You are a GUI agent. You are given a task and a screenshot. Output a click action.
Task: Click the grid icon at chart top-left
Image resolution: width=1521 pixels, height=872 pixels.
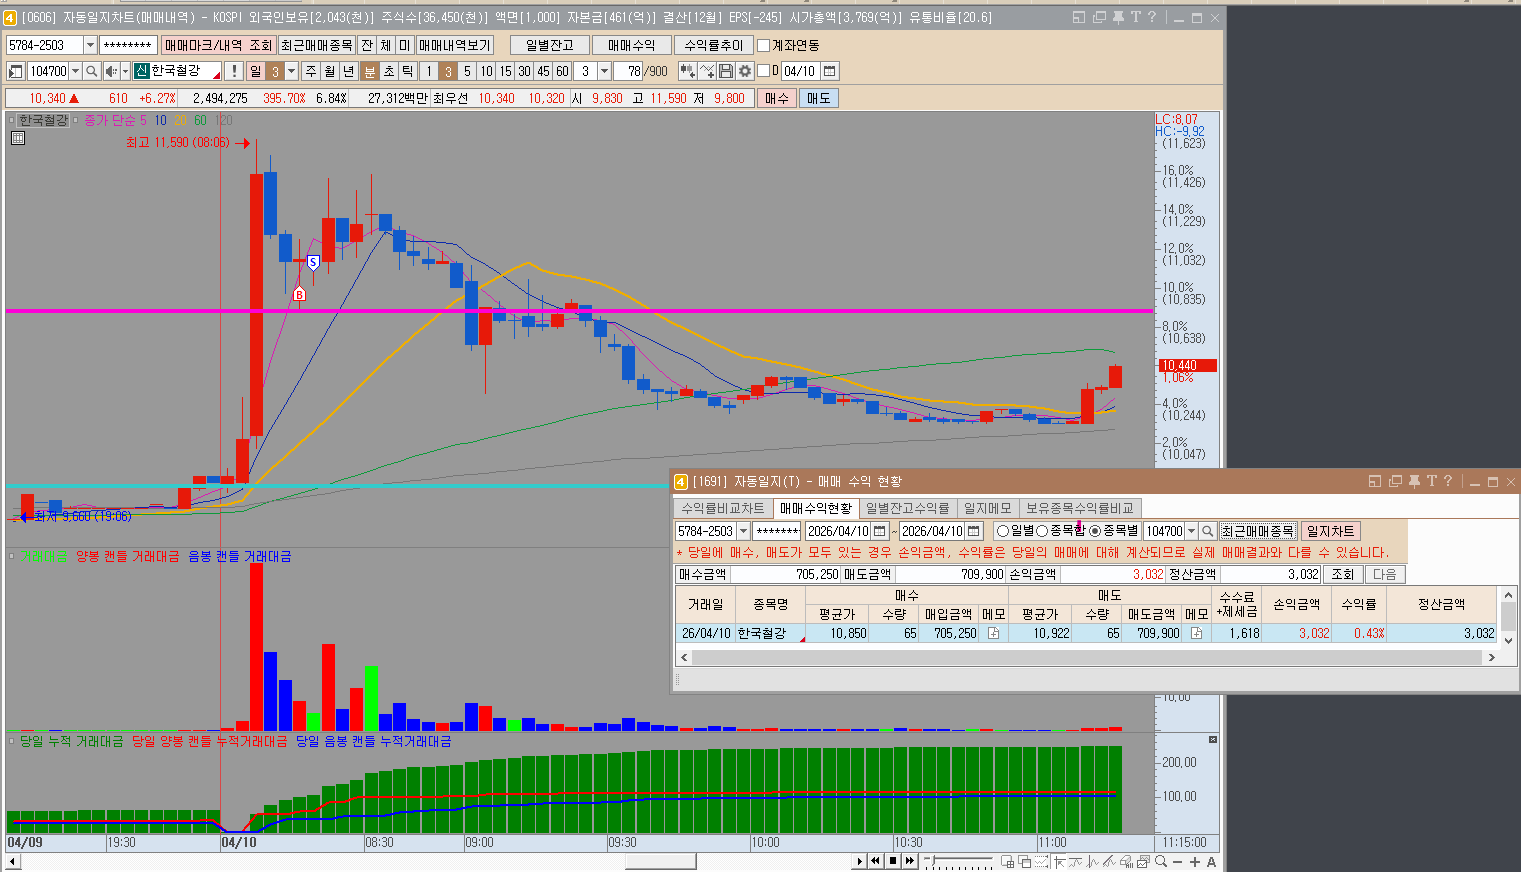click(x=17, y=138)
